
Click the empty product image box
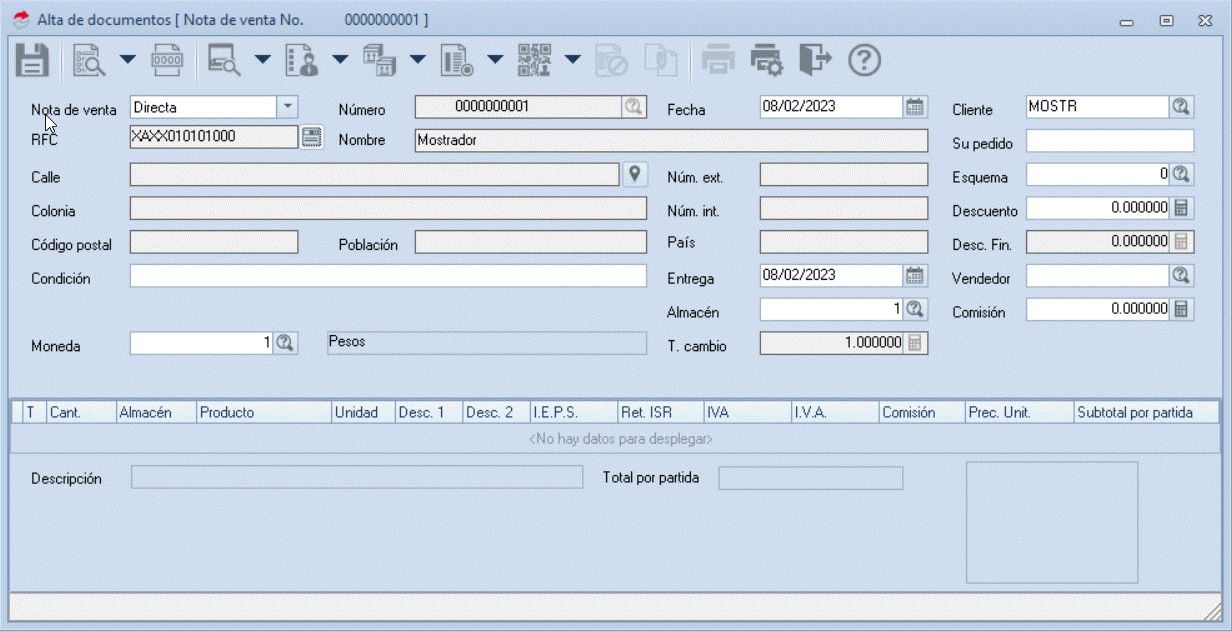tap(1052, 522)
